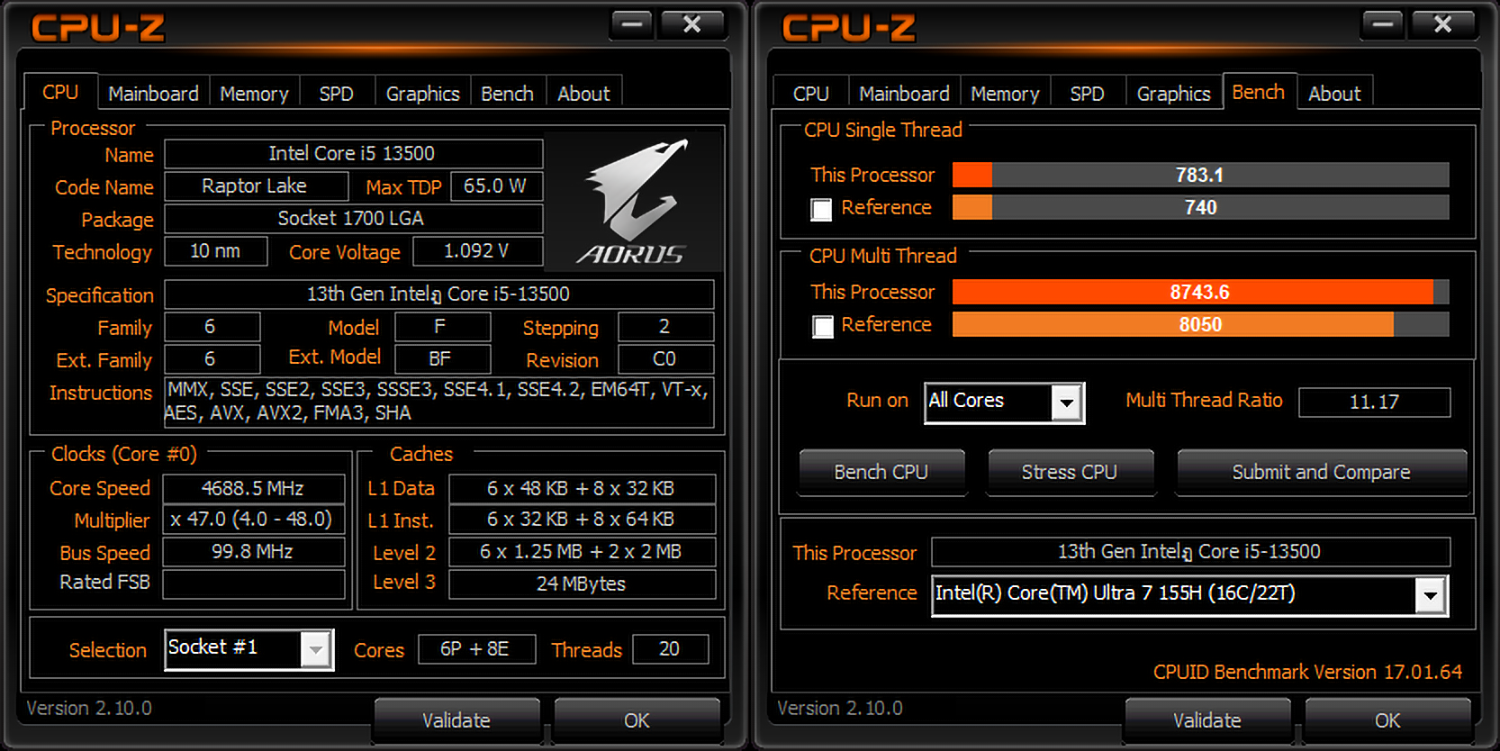Switch to Mainboard tab in left window

[x=153, y=93]
